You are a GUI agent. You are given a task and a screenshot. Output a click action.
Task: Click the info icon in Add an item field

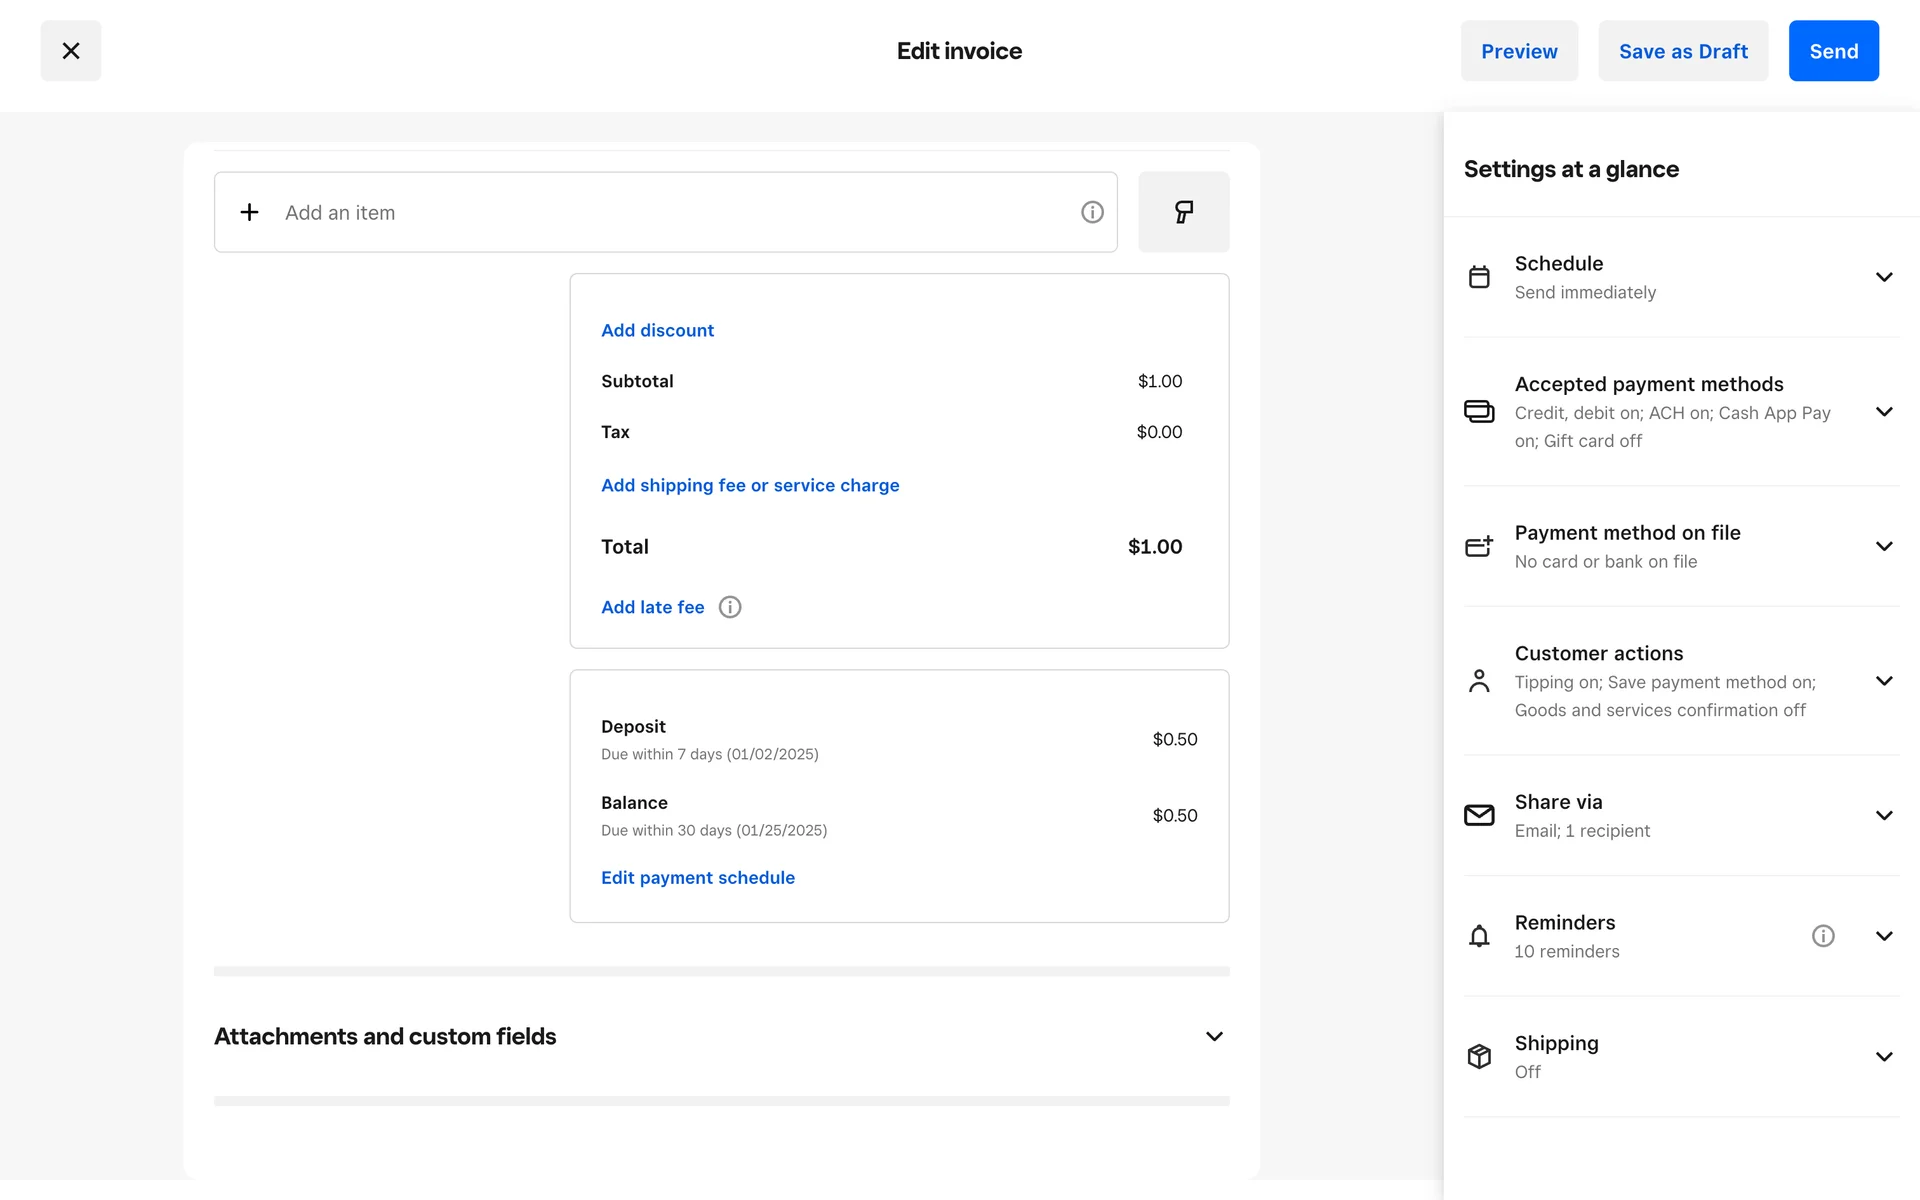tap(1092, 212)
